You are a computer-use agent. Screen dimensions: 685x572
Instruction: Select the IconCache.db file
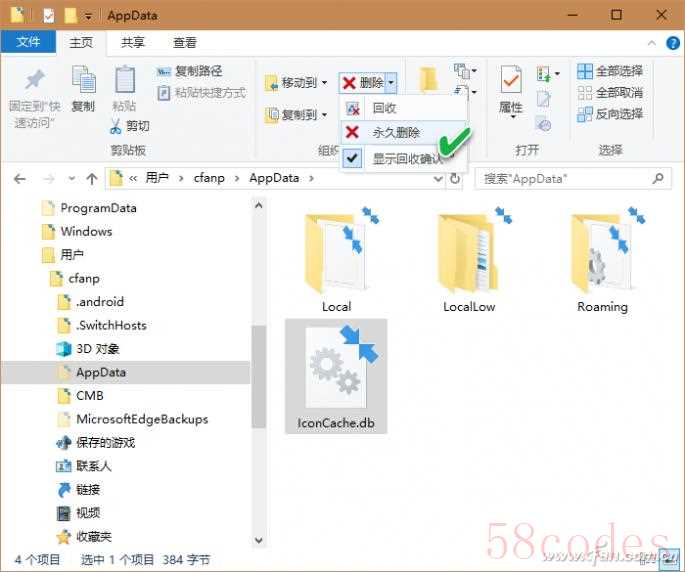(x=336, y=376)
